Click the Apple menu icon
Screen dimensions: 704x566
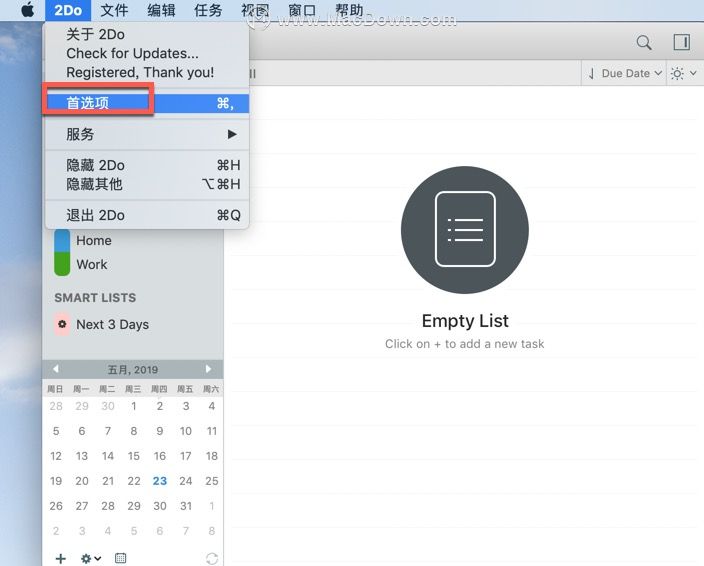(x=27, y=9)
